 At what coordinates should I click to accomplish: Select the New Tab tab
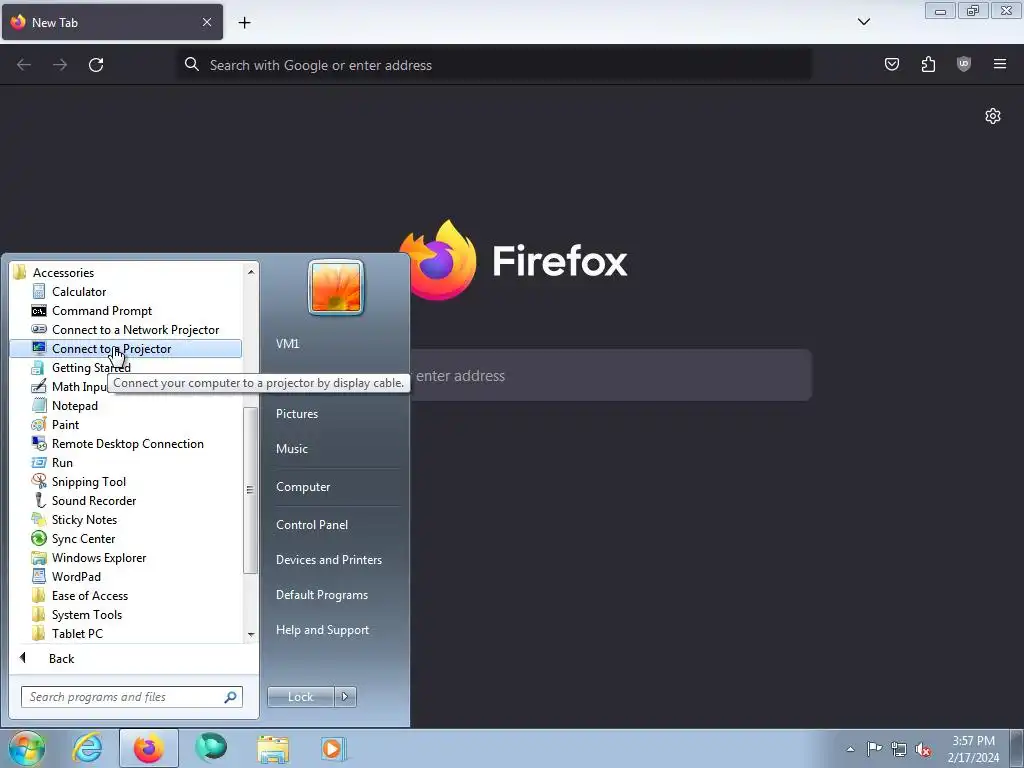112,22
